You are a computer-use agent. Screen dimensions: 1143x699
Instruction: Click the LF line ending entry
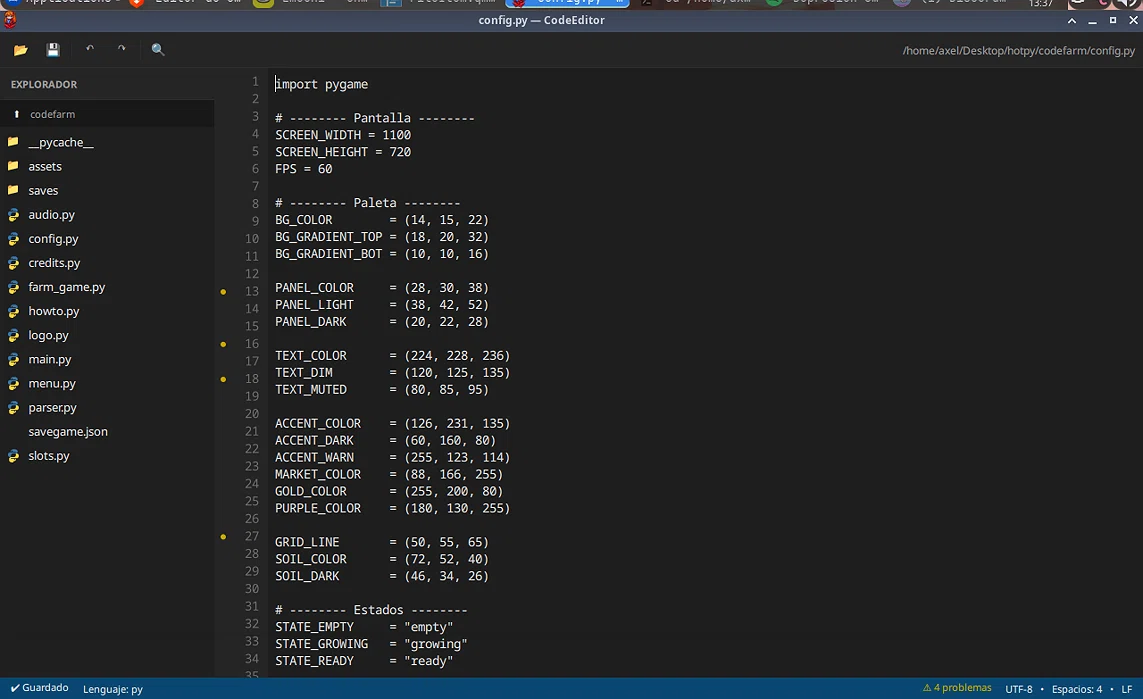1126,689
